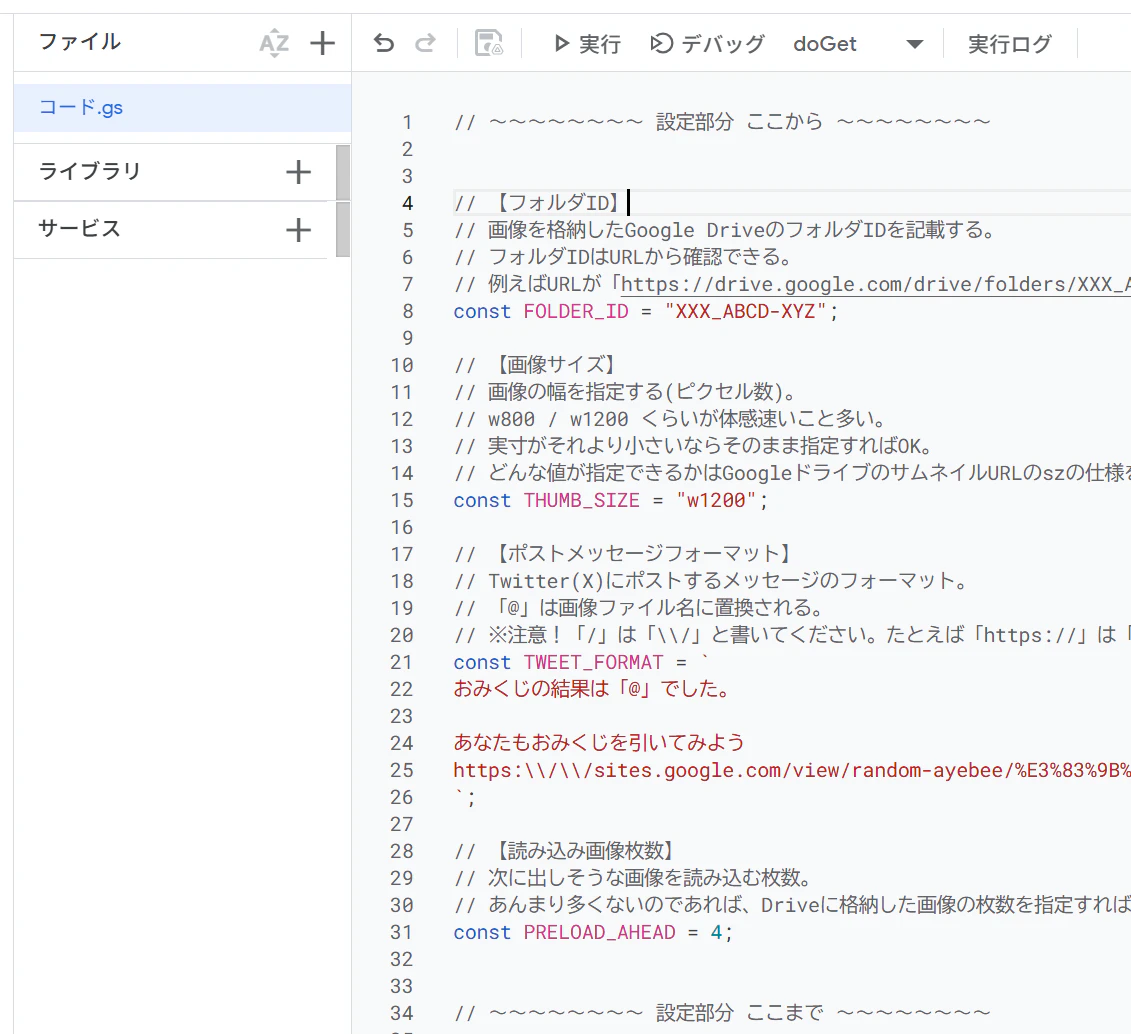Run the selected function 実行
The image size is (1131, 1034).
587,44
